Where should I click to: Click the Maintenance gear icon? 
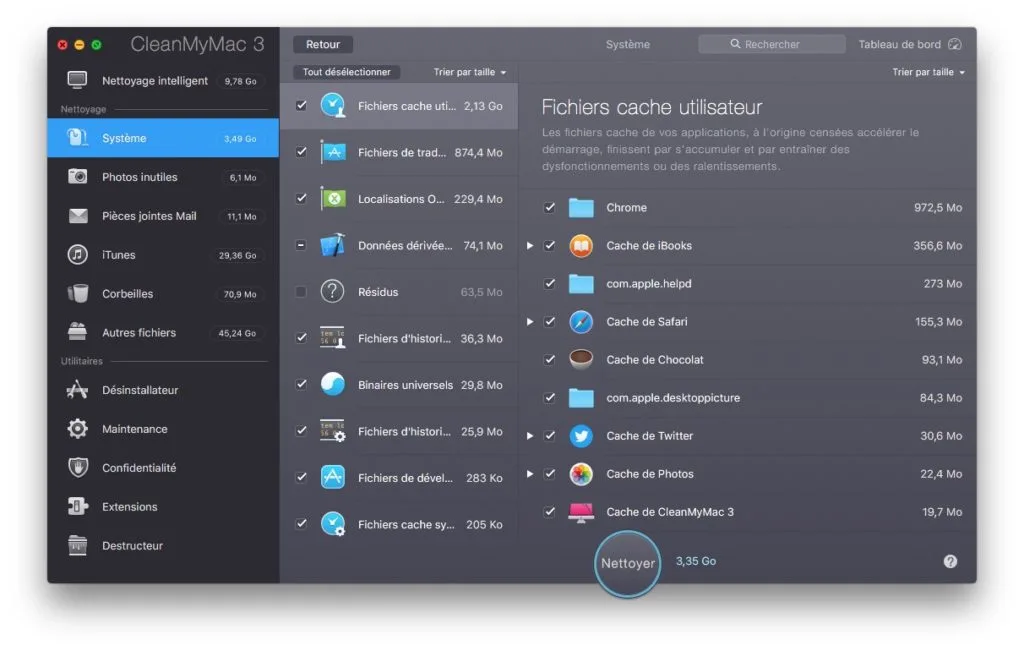(78, 428)
